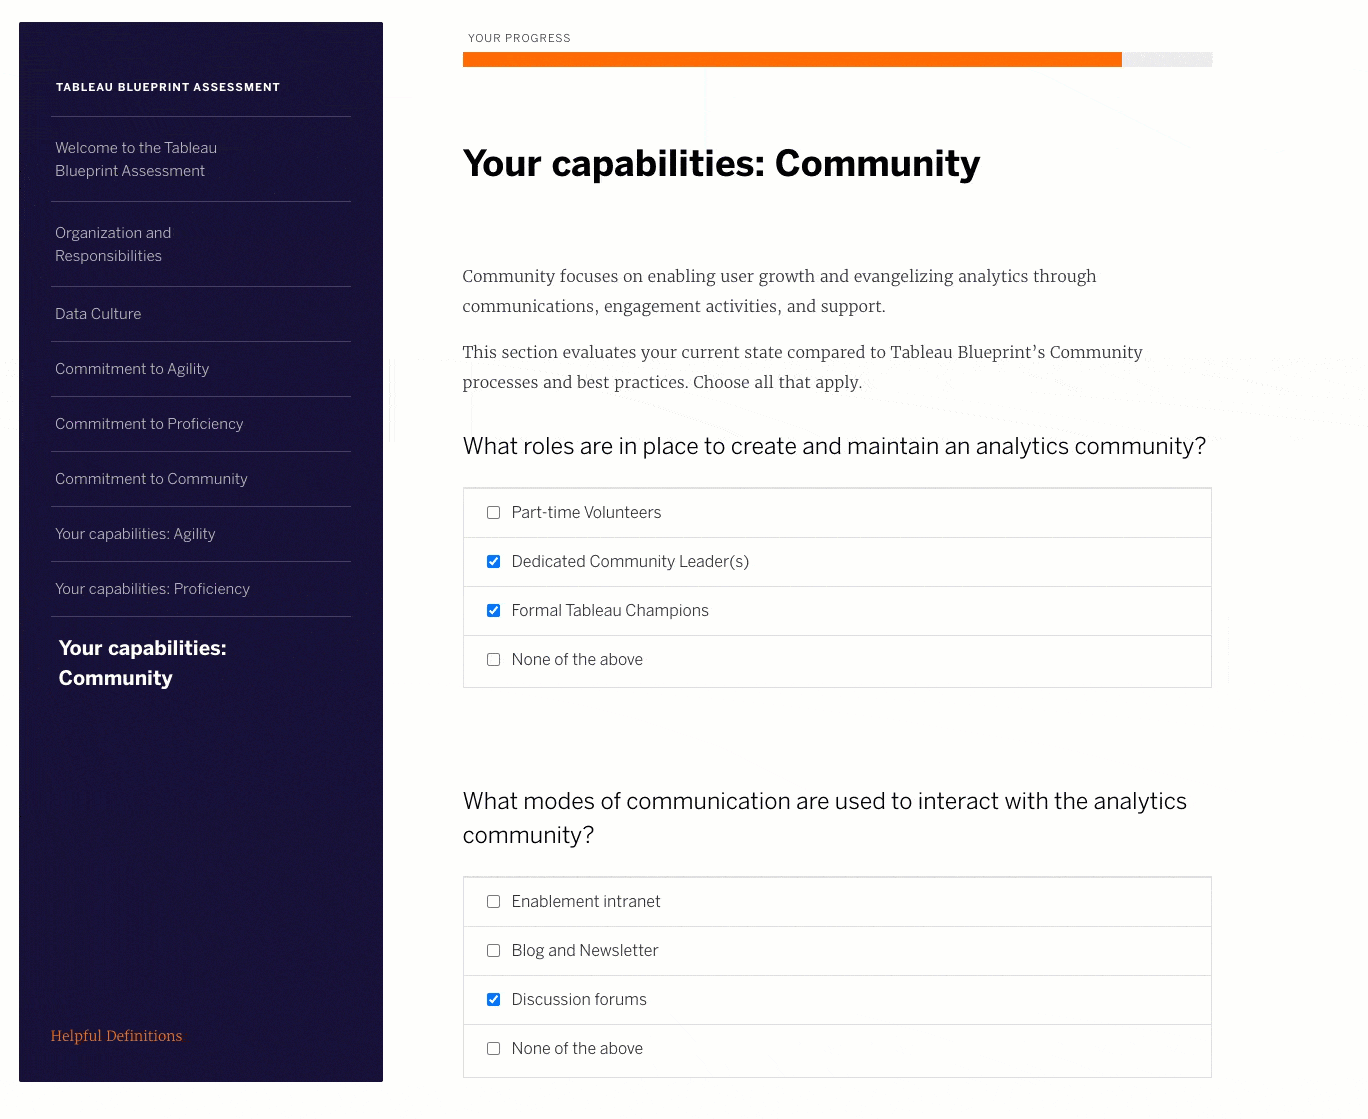1368x1119 pixels.
Task: Jump to Commitment to Proficiency section
Action: point(149,424)
